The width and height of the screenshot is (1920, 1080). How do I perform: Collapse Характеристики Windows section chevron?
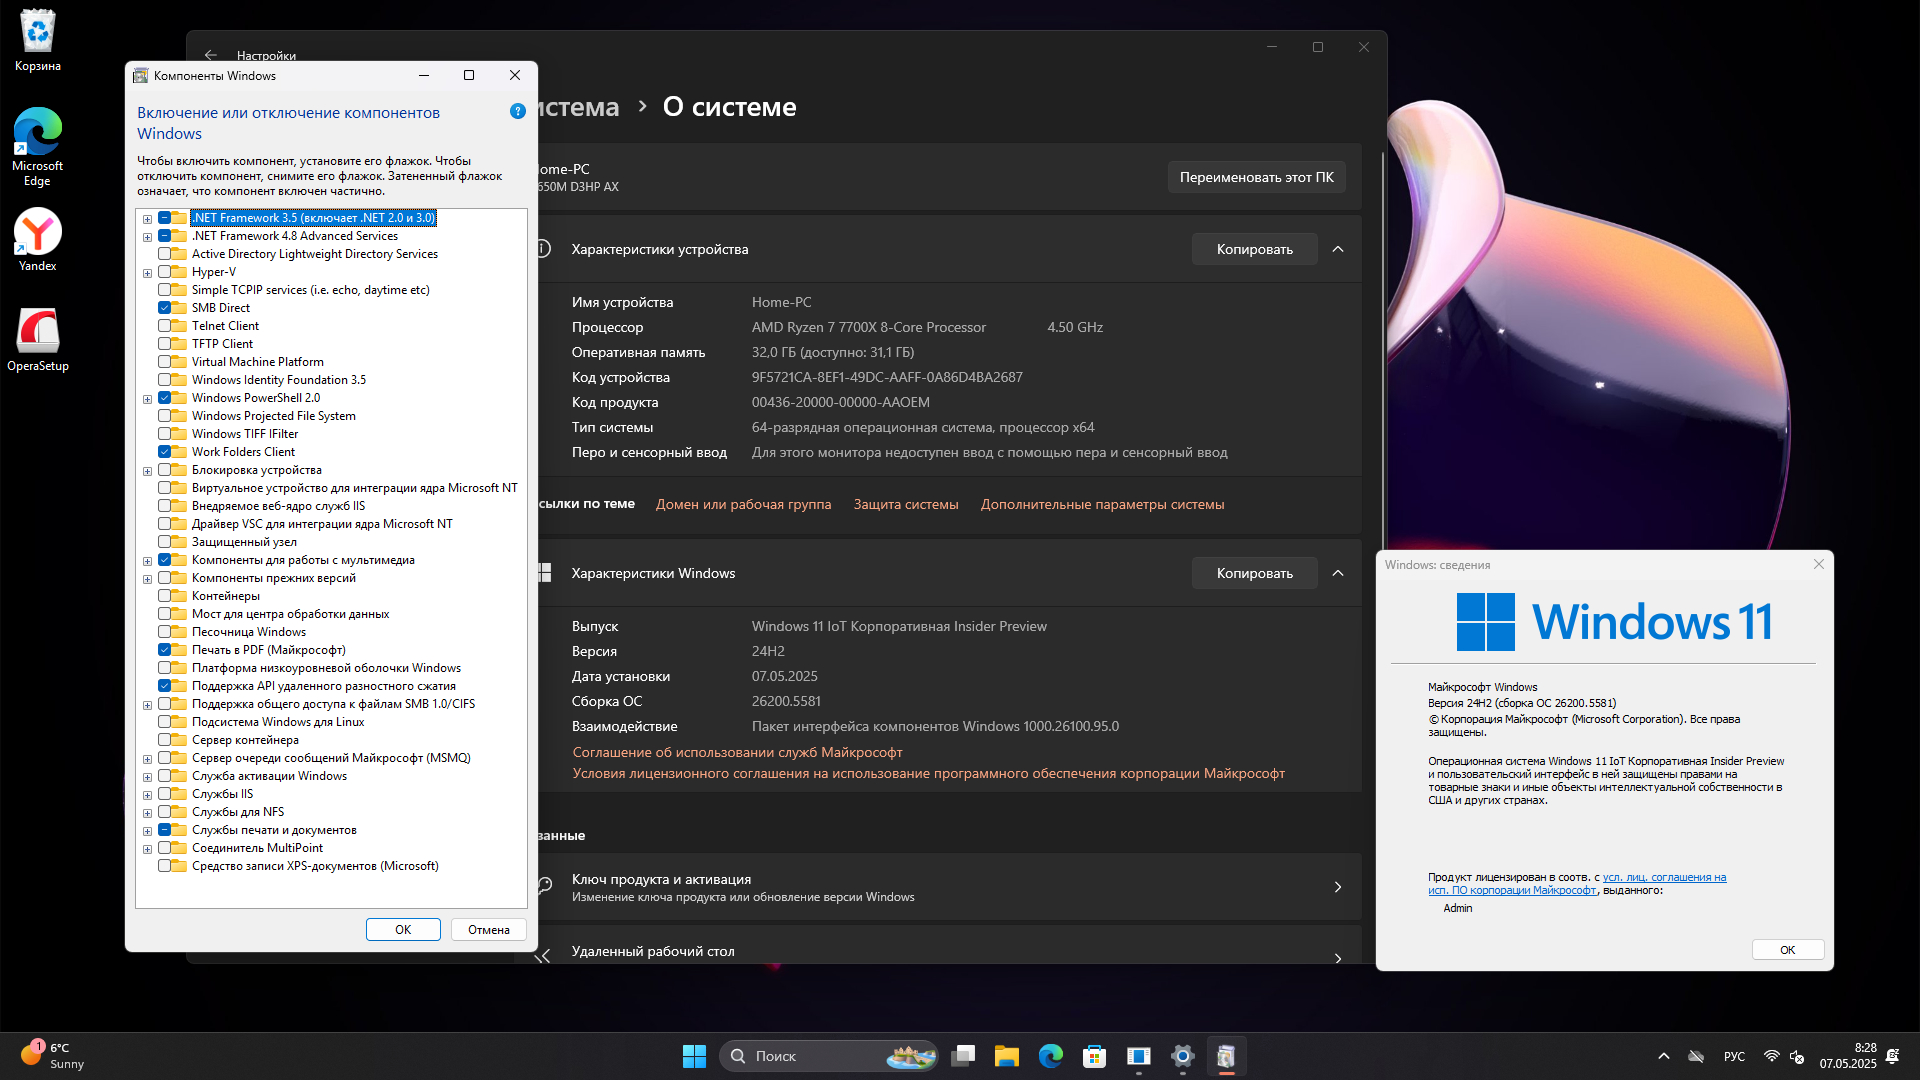click(x=1338, y=573)
